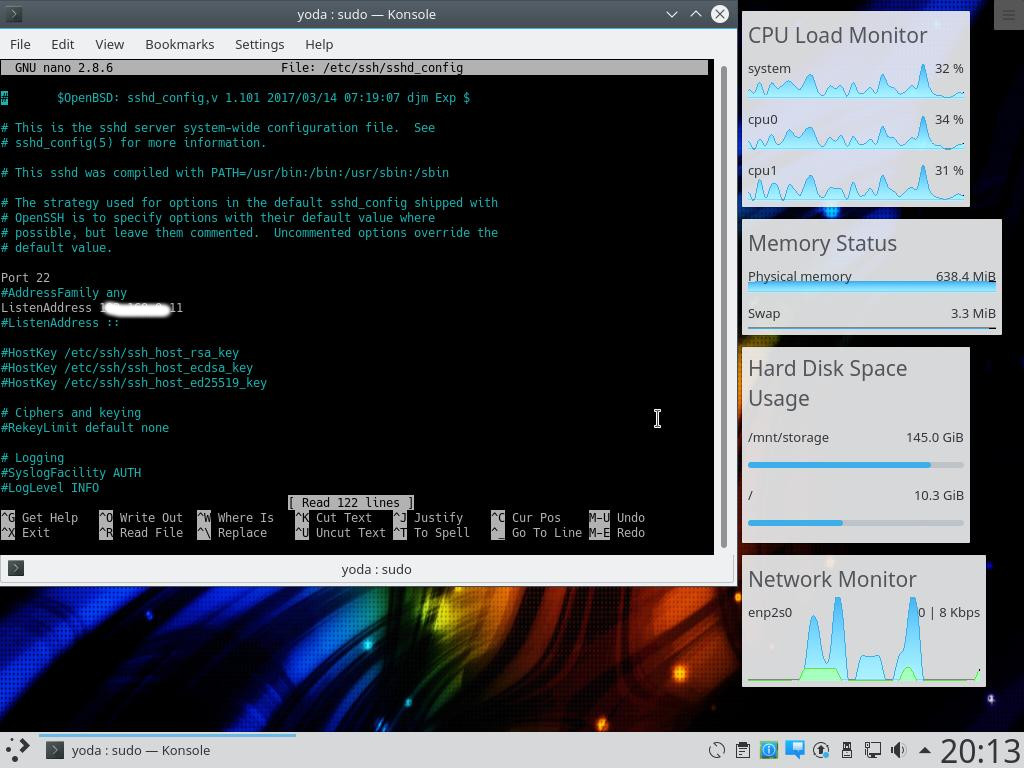Open the removable USB devices icon
Image resolution: width=1024 pixels, height=768 pixels.
click(x=847, y=750)
